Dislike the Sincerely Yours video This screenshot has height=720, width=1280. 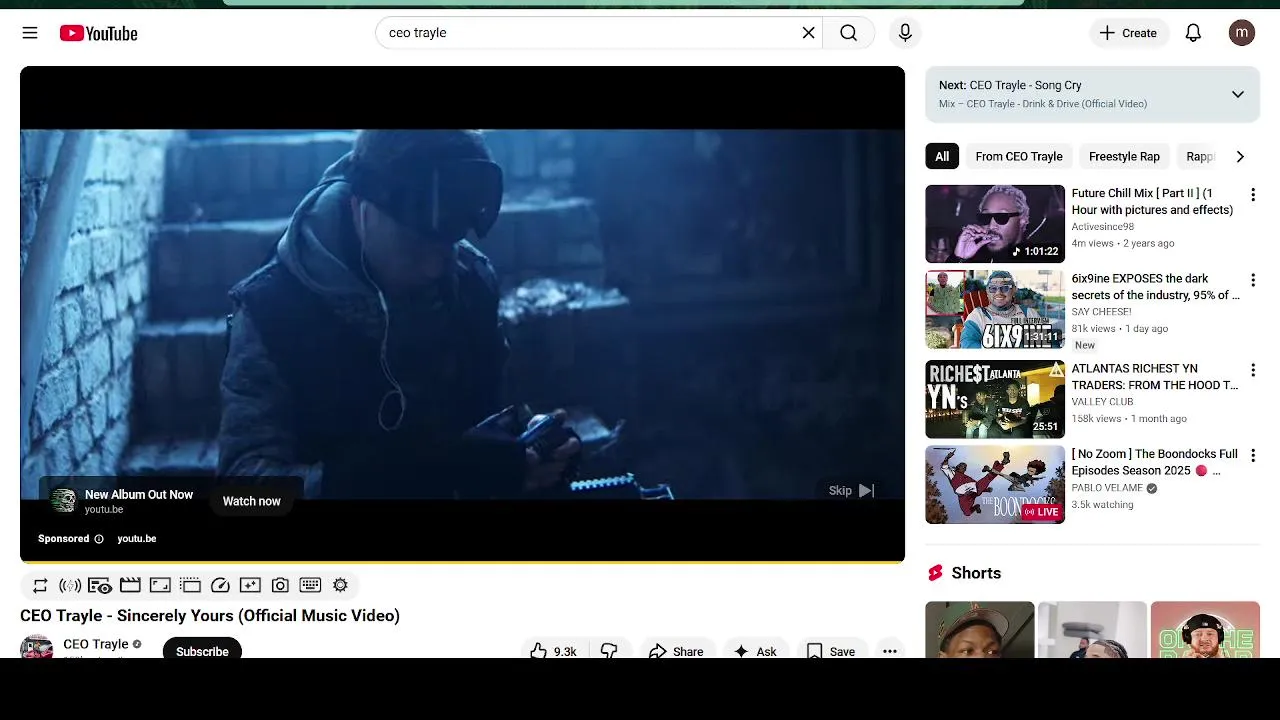coord(609,650)
